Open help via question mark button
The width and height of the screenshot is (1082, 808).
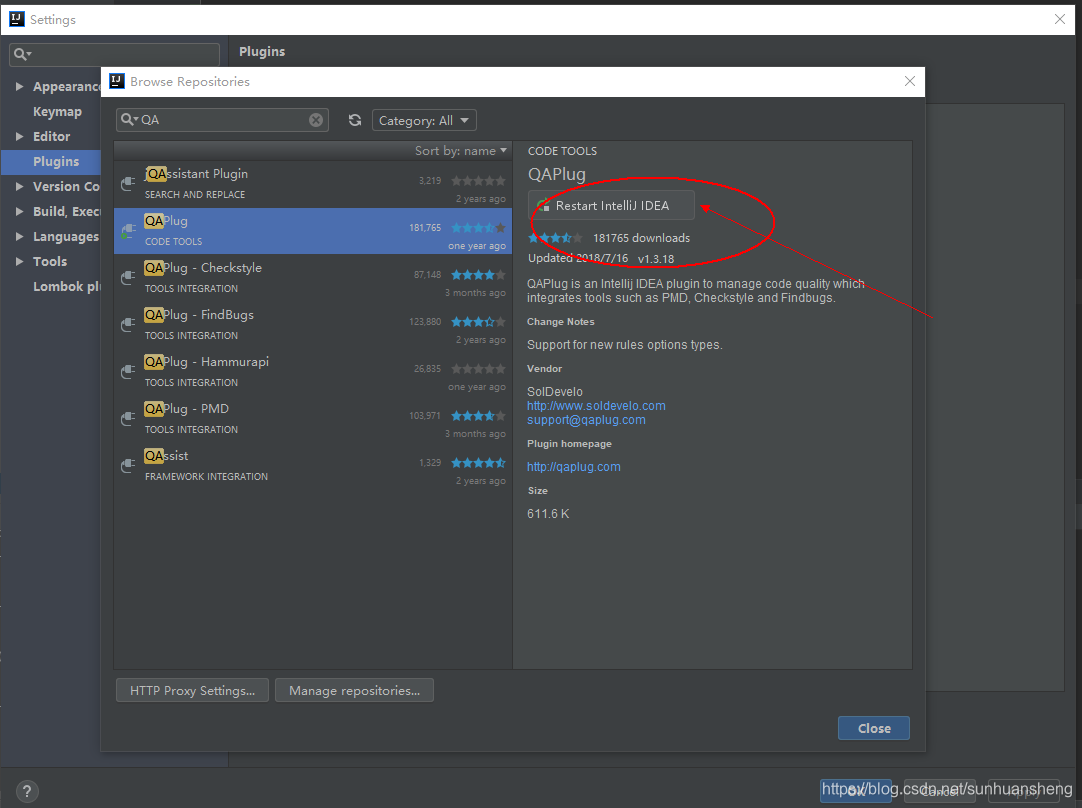26,791
